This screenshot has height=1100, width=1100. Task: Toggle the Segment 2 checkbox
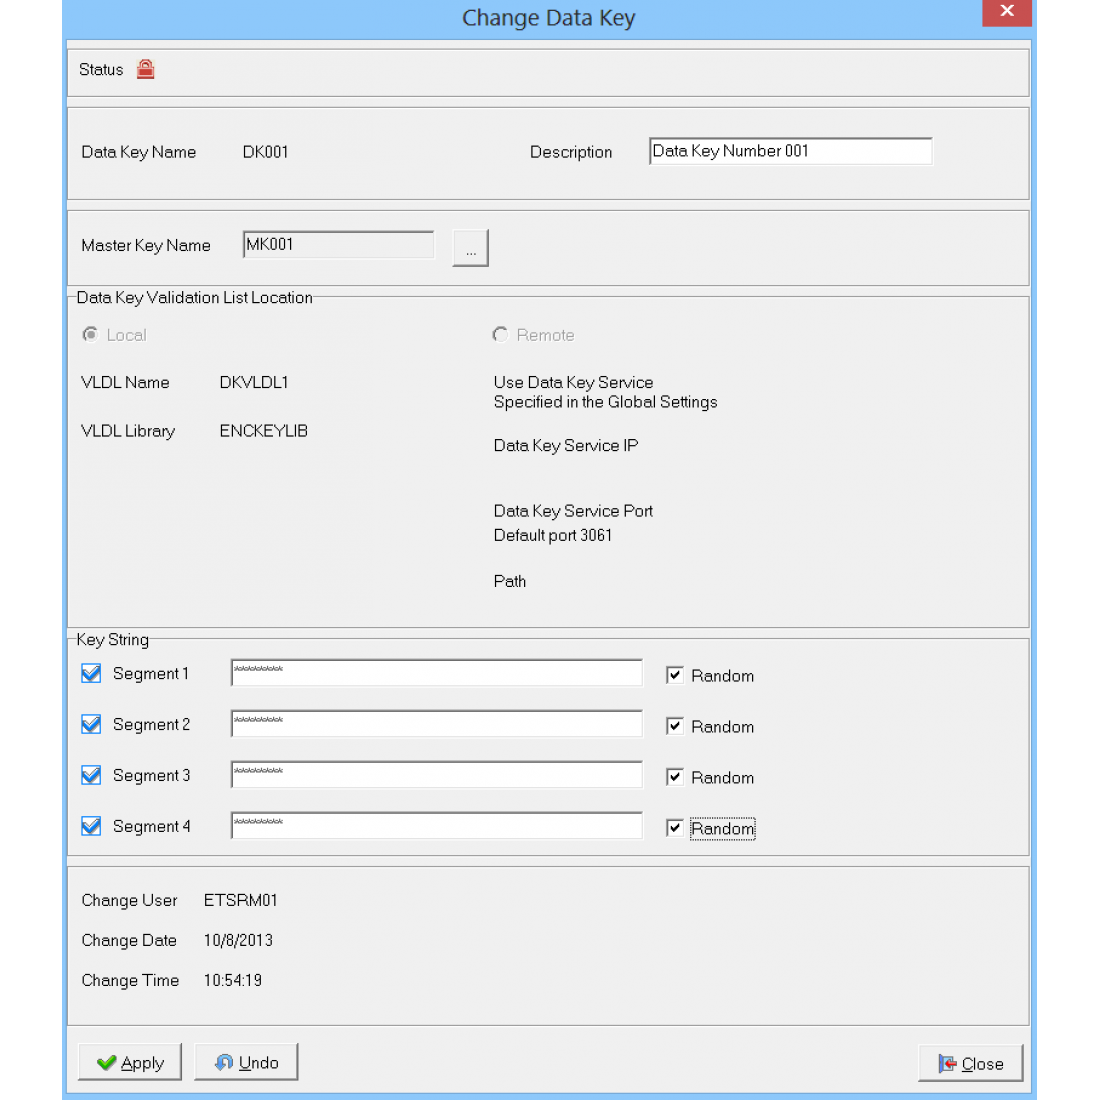(x=91, y=724)
